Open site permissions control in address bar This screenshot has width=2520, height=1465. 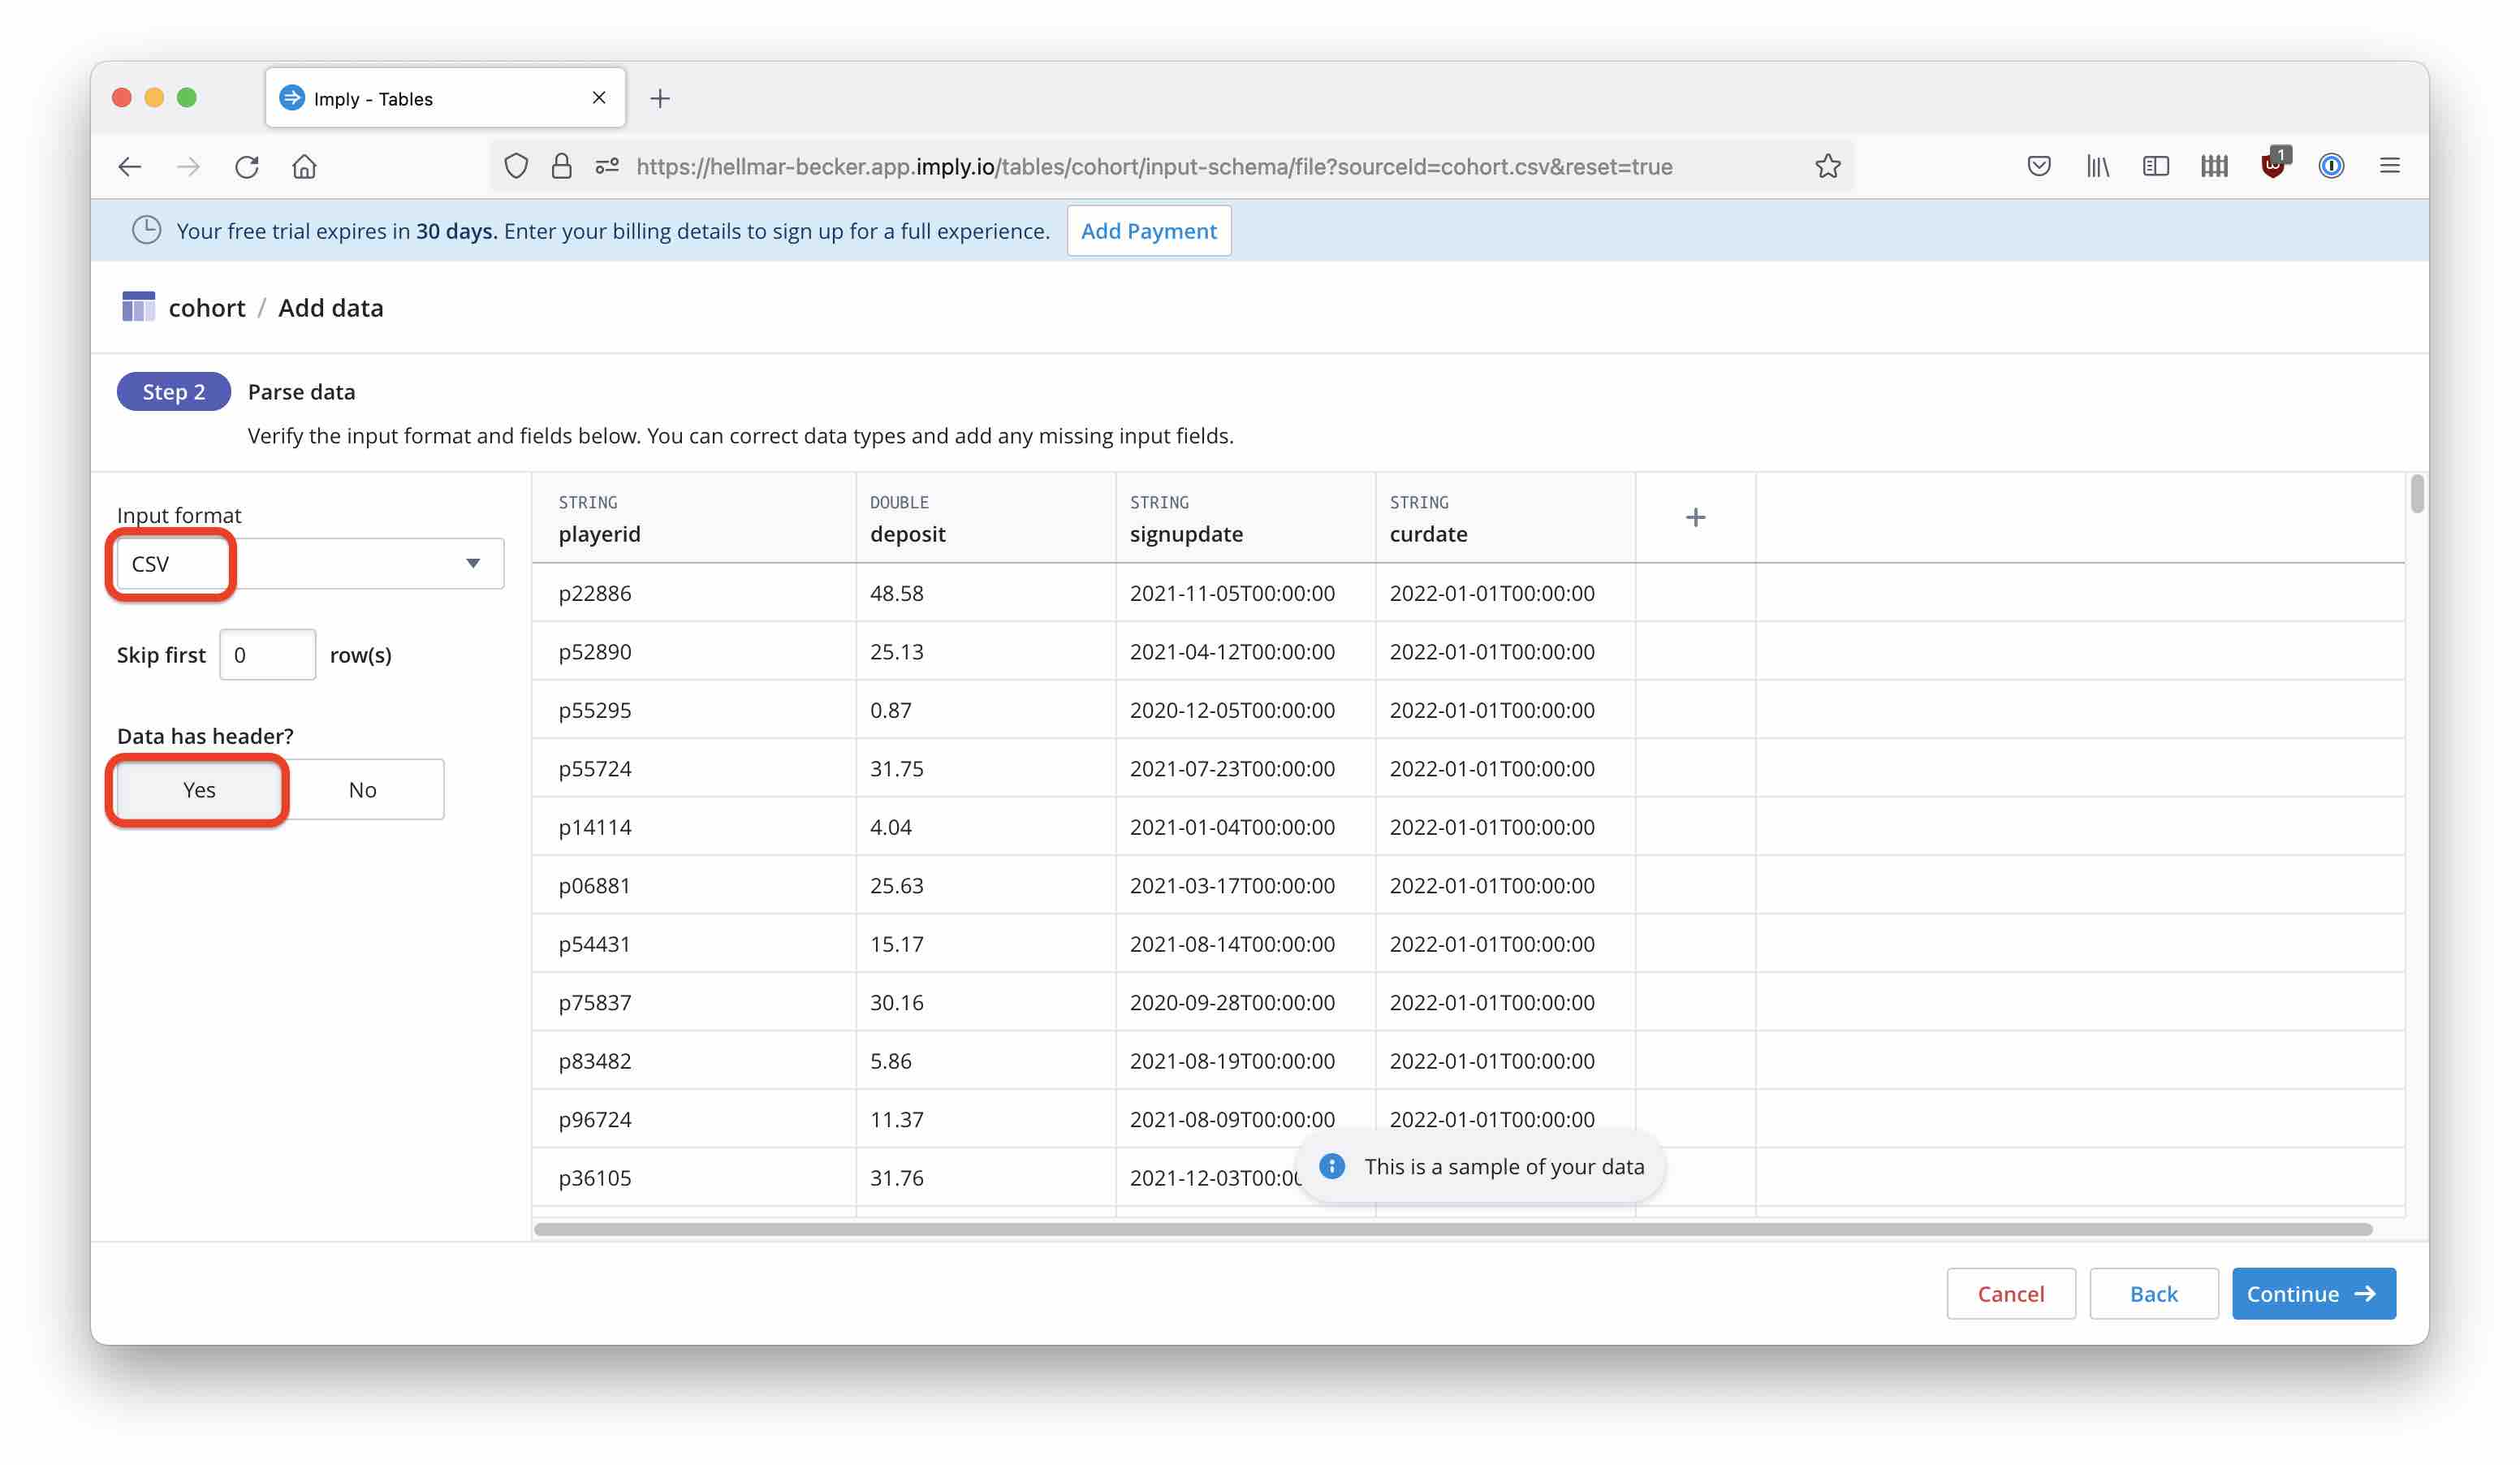606,166
